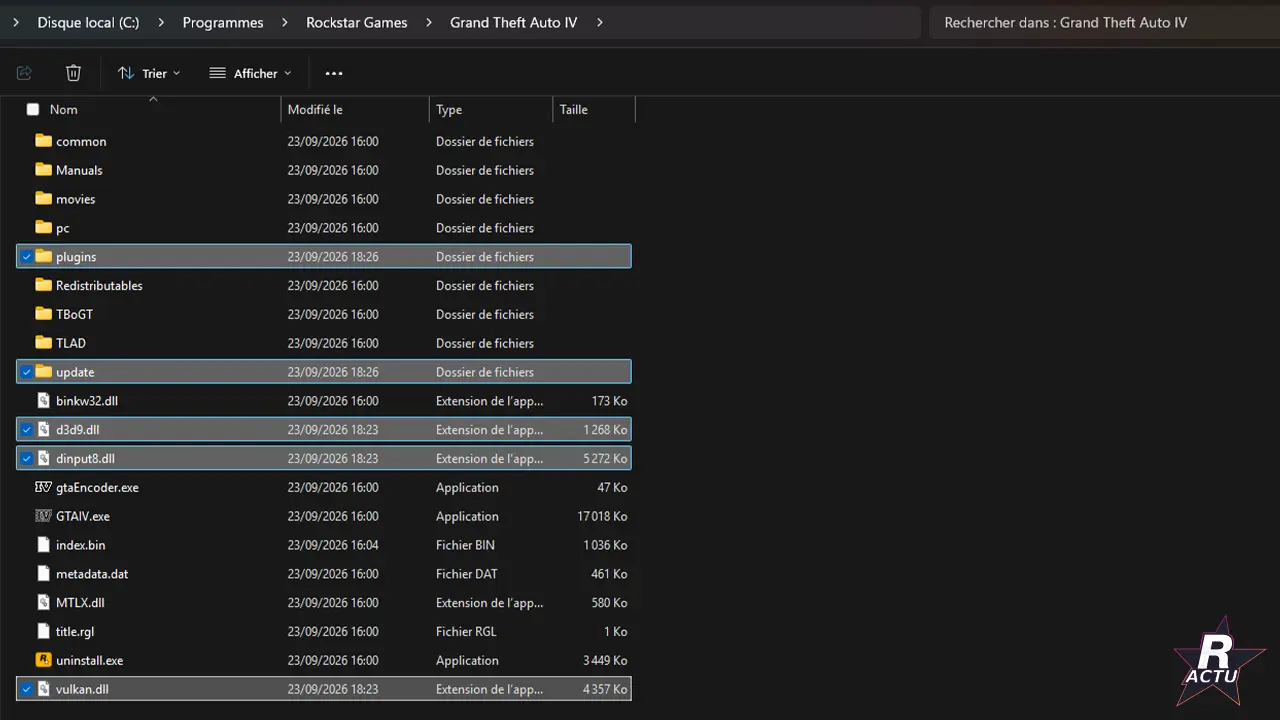Navigate to Disque local (C:) breadcrumb

tap(88, 22)
